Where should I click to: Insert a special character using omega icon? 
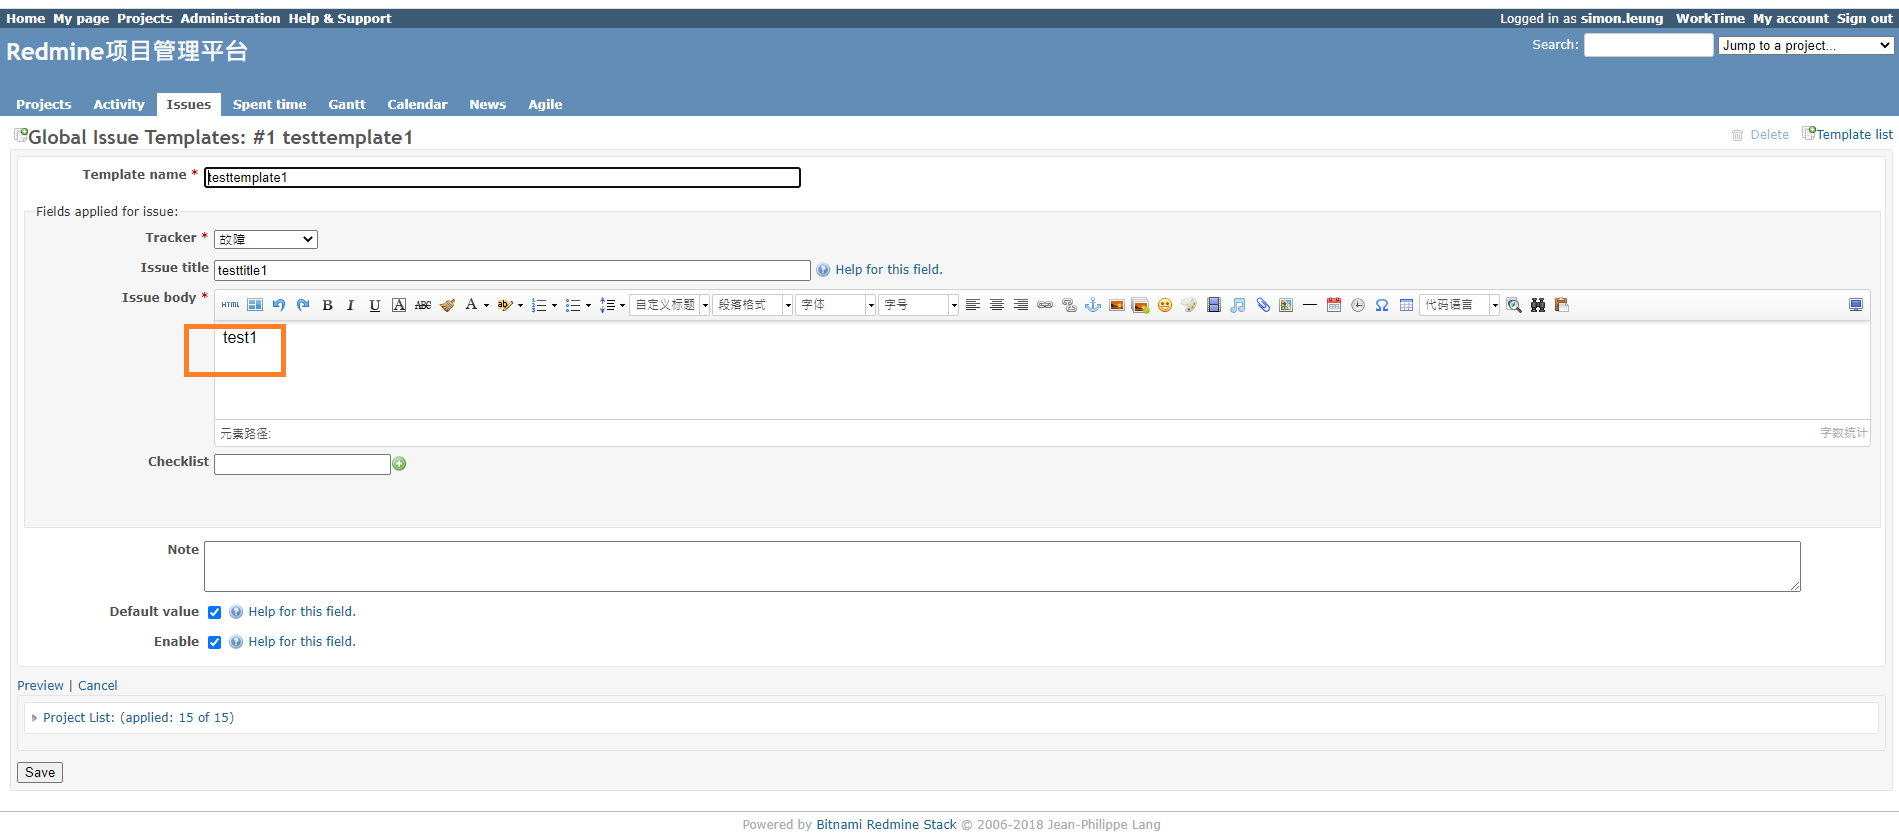click(x=1382, y=305)
